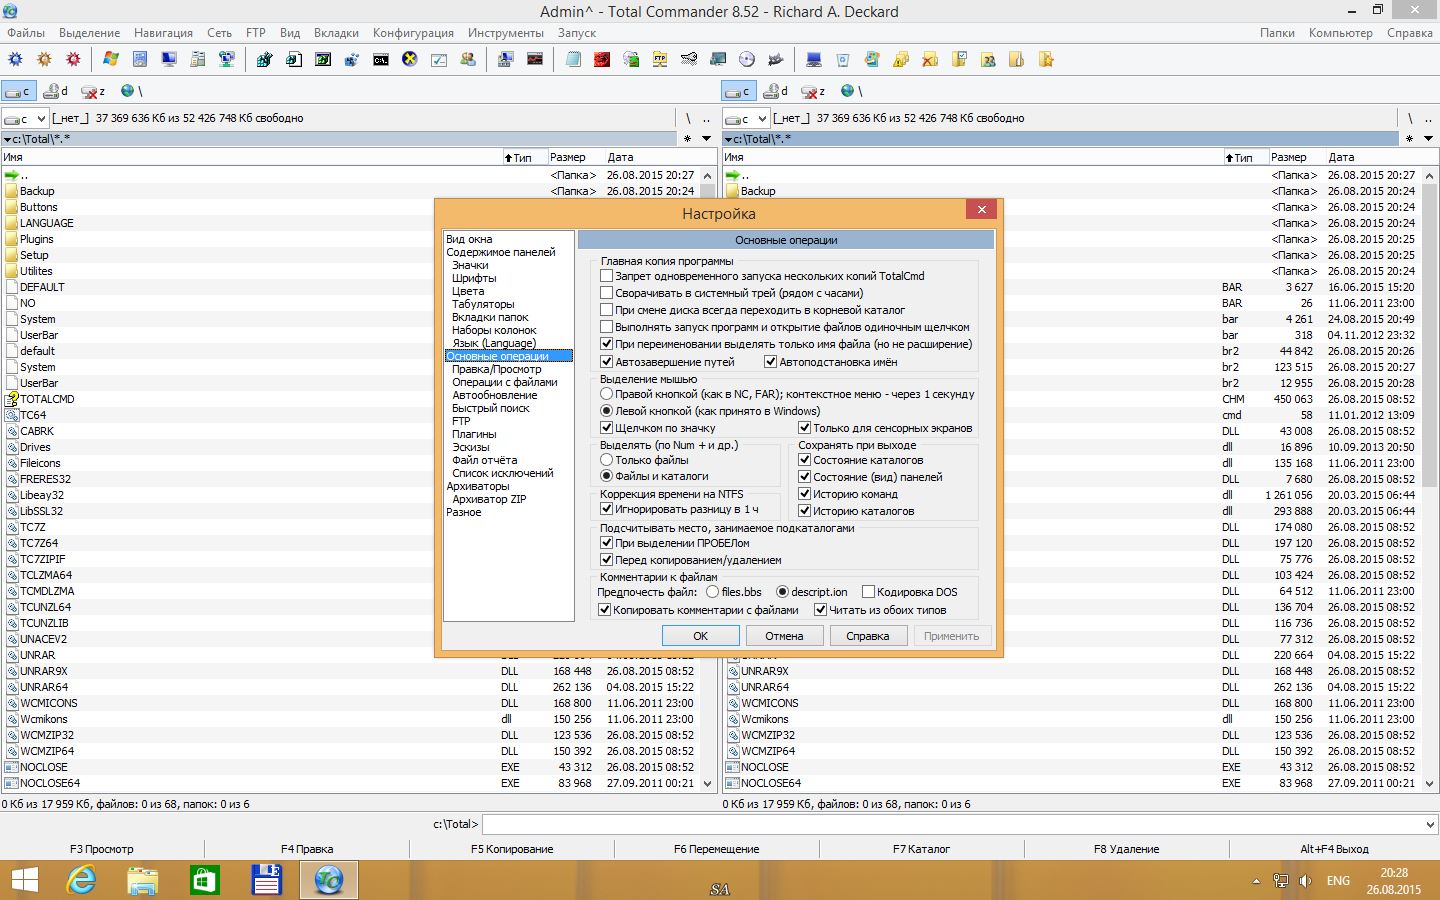Open the registry editor cube icon

coord(351,60)
